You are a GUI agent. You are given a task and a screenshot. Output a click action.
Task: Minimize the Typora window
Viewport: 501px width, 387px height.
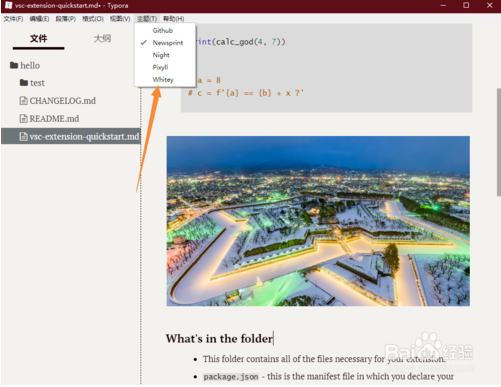click(x=443, y=5)
